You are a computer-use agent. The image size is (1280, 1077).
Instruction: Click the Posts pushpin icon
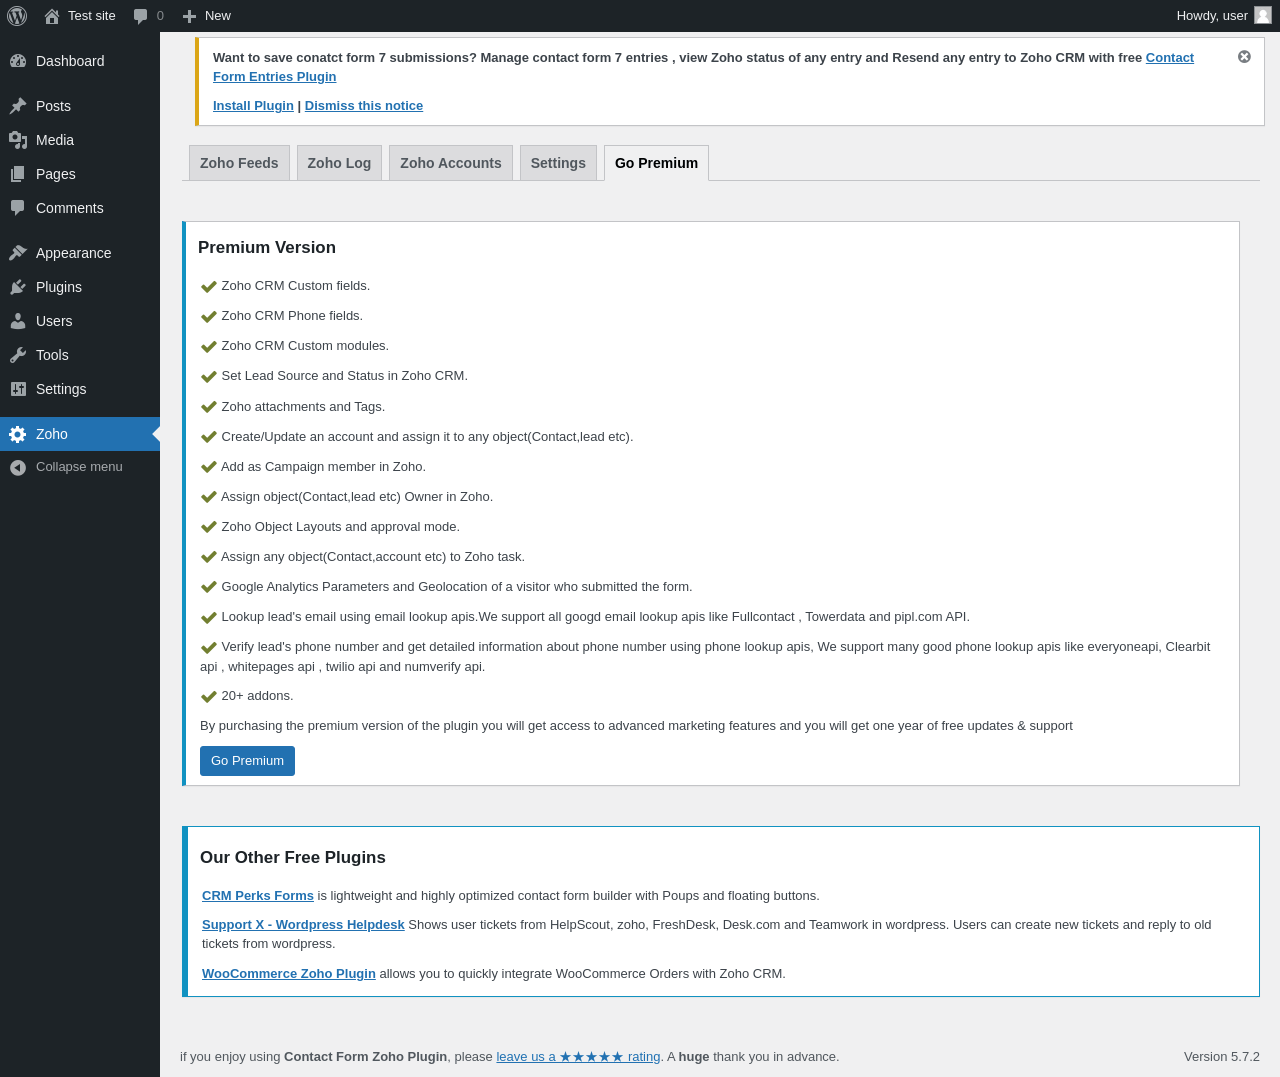(x=18, y=106)
